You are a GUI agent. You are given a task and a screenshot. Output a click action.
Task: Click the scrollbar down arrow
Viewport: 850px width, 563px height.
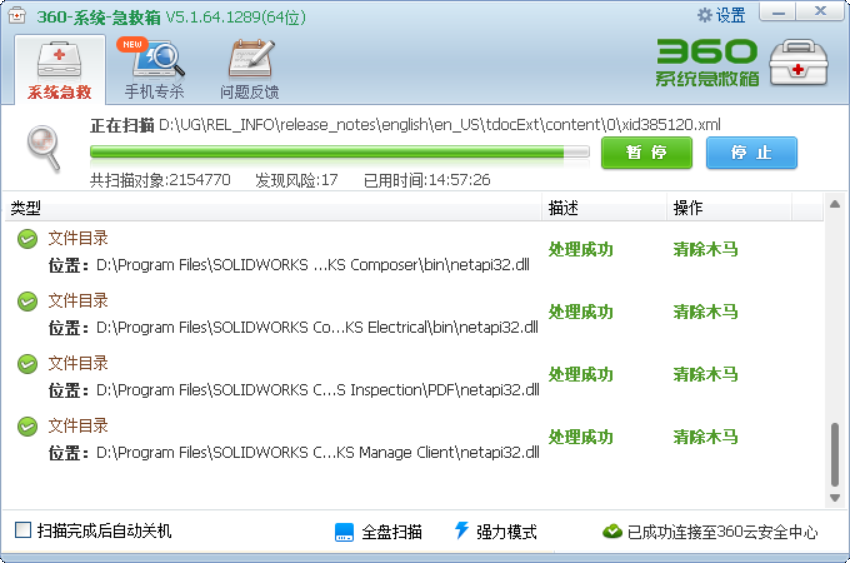[835, 498]
